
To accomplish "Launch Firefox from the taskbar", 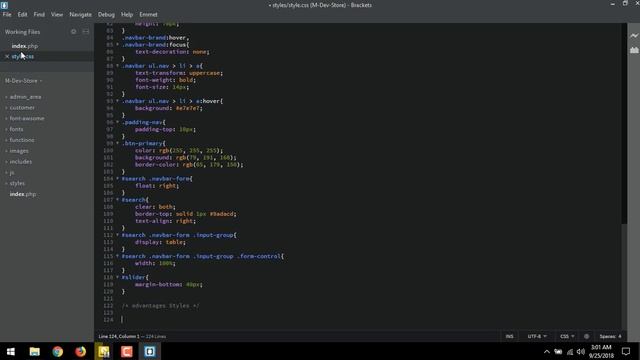I will pos(80,351).
